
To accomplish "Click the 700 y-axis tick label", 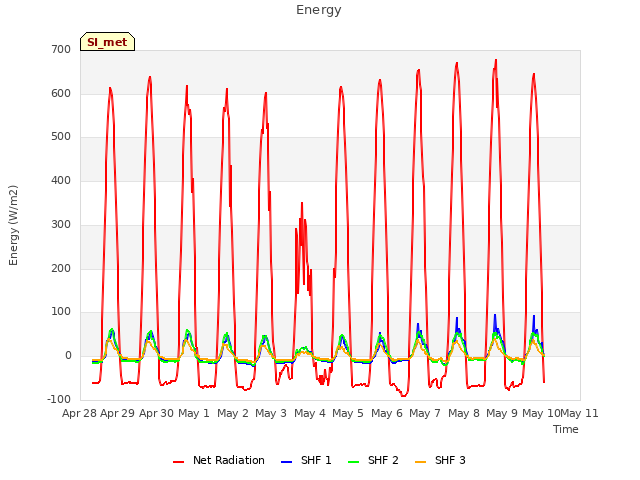I will click(61, 49).
